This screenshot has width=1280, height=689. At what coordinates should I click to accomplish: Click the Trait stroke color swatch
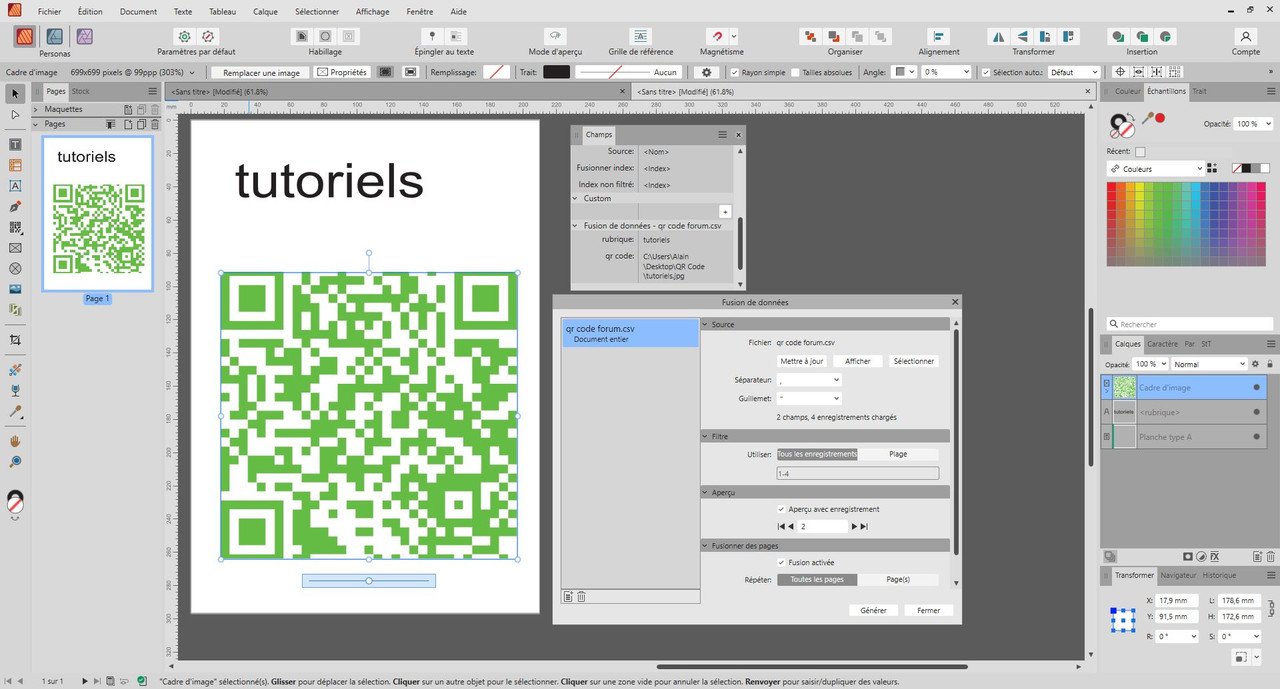coord(557,72)
